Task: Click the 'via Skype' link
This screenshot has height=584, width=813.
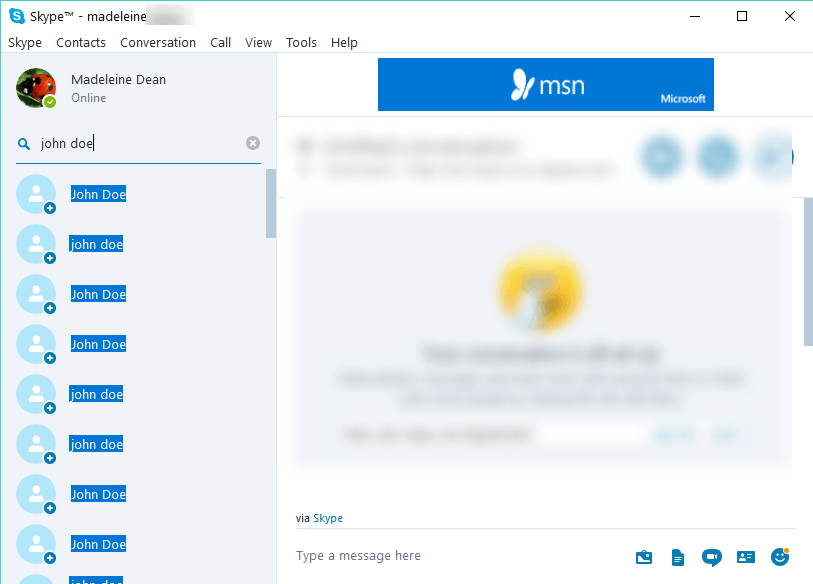Action: coord(329,518)
